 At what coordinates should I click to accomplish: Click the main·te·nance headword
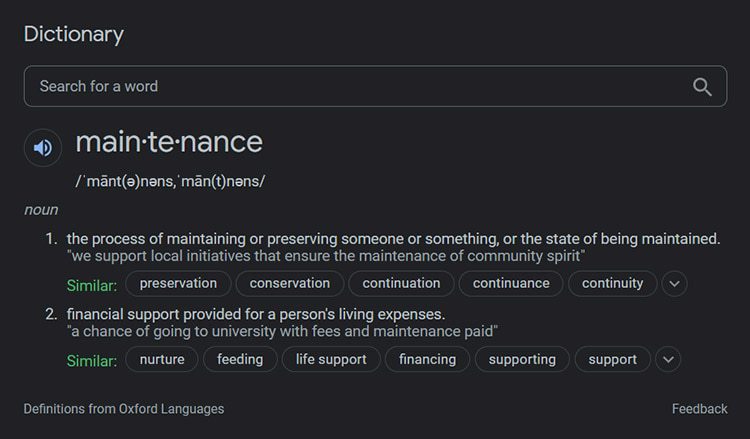click(x=169, y=142)
